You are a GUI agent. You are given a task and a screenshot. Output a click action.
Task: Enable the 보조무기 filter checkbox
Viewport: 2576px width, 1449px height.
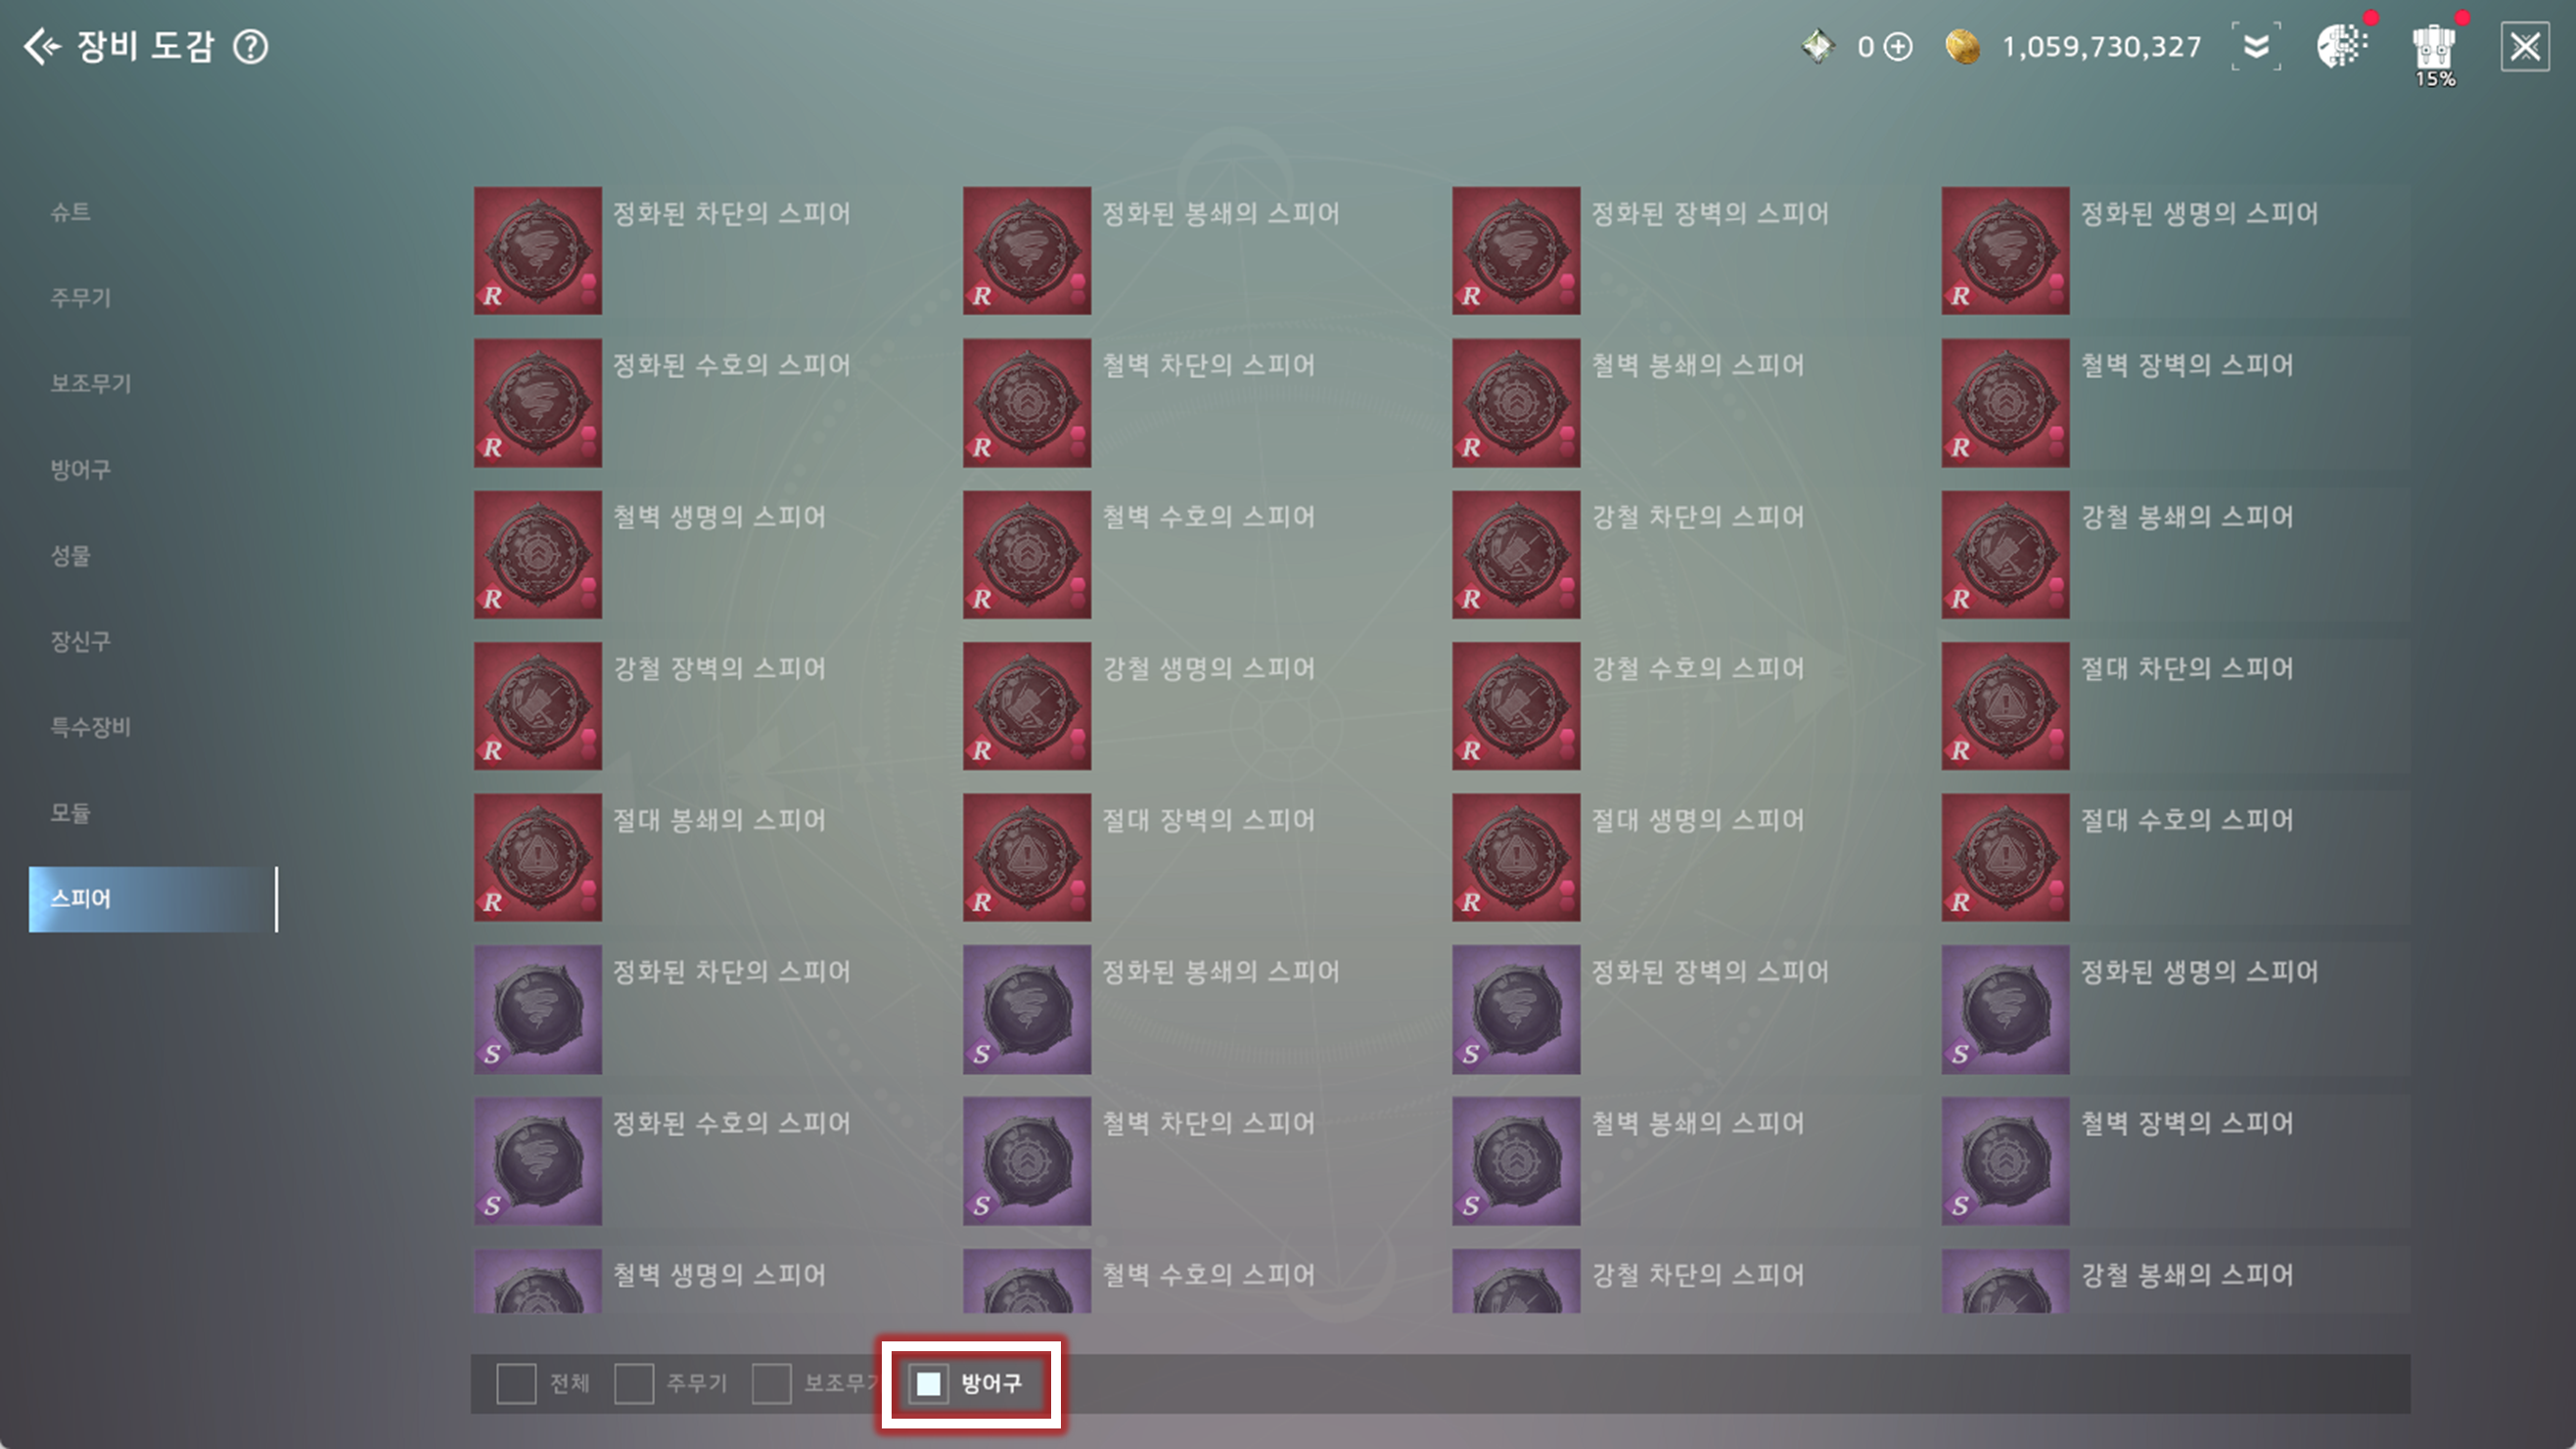click(771, 1383)
